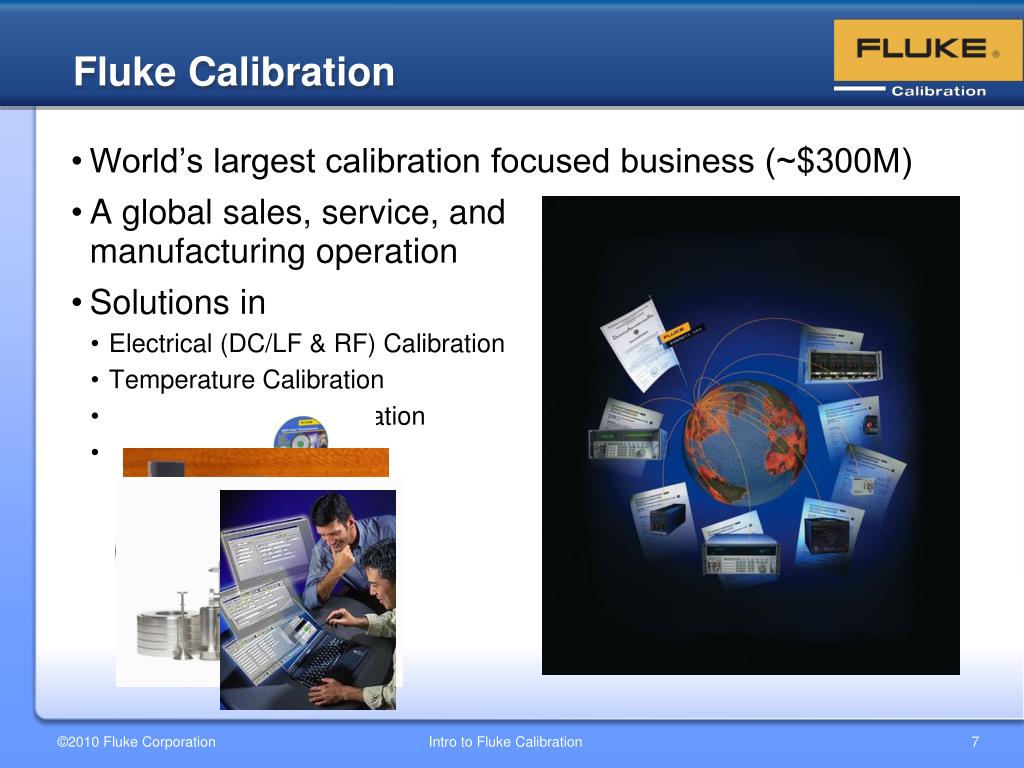Click the 'Intro to Fluke Calibration' footer
Image resolution: width=1024 pixels, height=768 pixels.
point(505,742)
